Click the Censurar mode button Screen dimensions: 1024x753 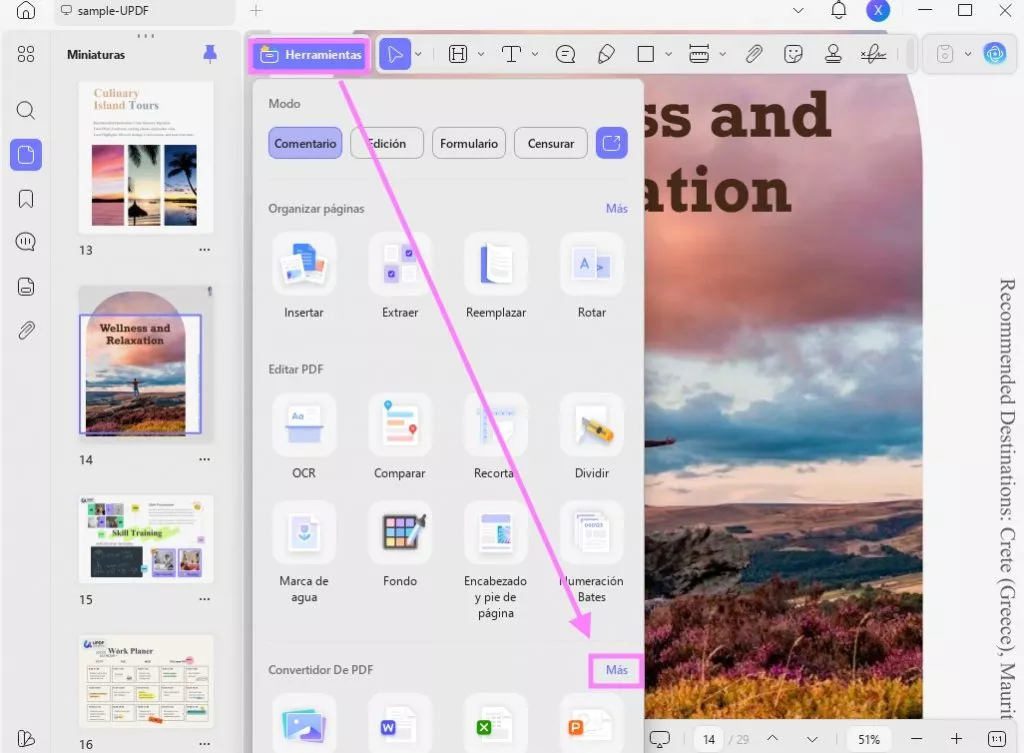[x=551, y=143]
